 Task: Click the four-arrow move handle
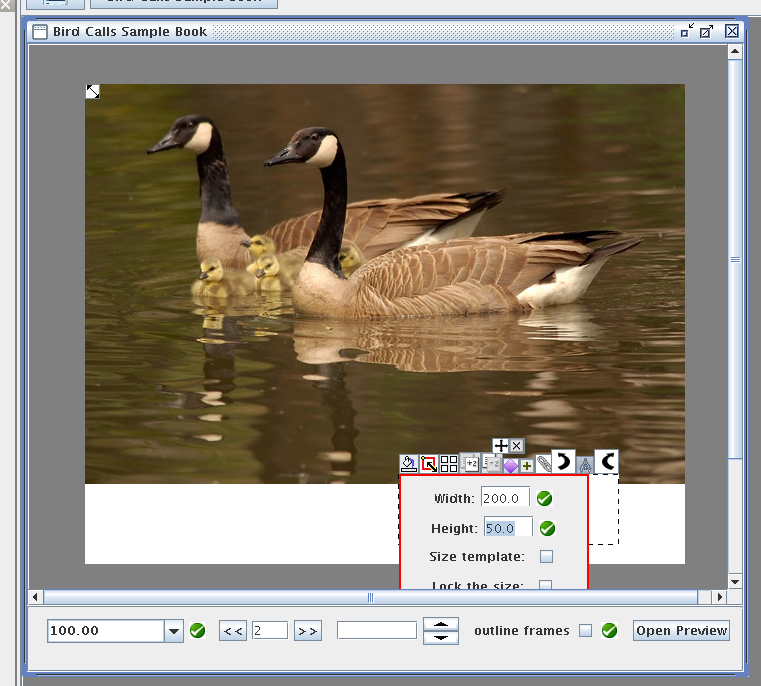(x=500, y=446)
